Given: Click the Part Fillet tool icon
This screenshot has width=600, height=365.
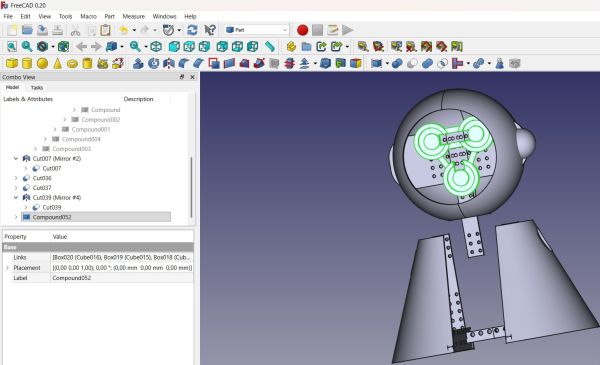Looking at the screenshot, I should (184, 64).
